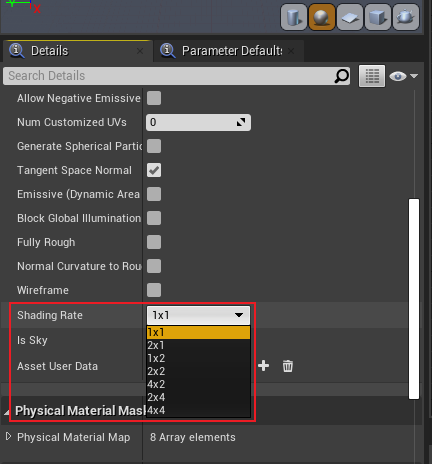Viewport: 432px width, 464px height.
Task: Add an Asset User Data element
Action: (x=263, y=366)
